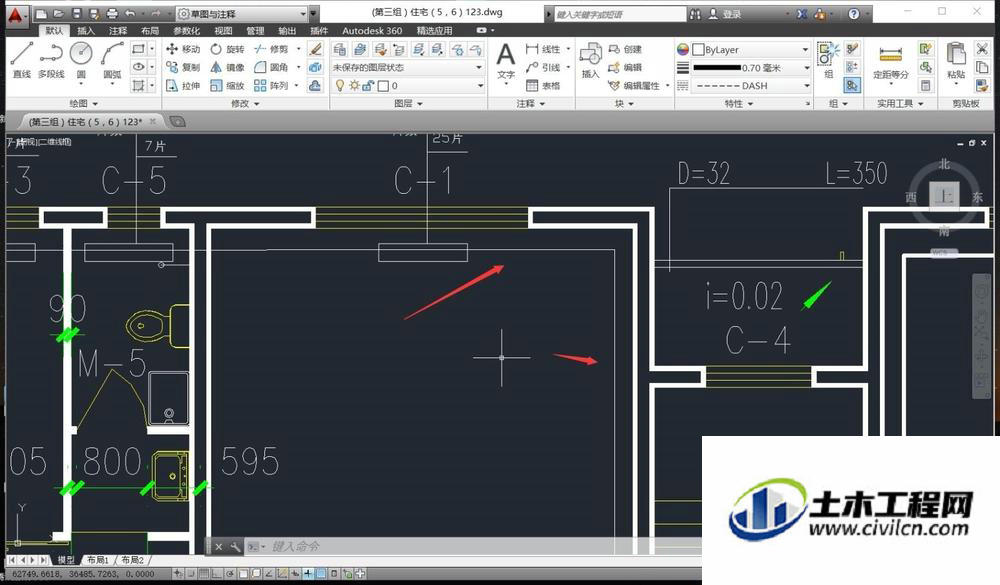
Task: Toggle Polar Tracking in the status bar
Action: click(x=230, y=574)
